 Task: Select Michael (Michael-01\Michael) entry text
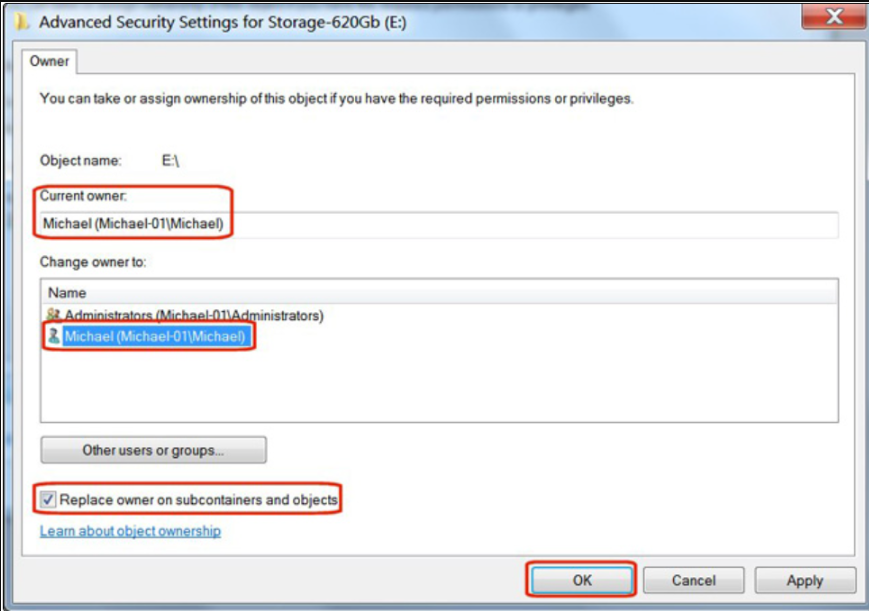pyautogui.click(x=154, y=337)
